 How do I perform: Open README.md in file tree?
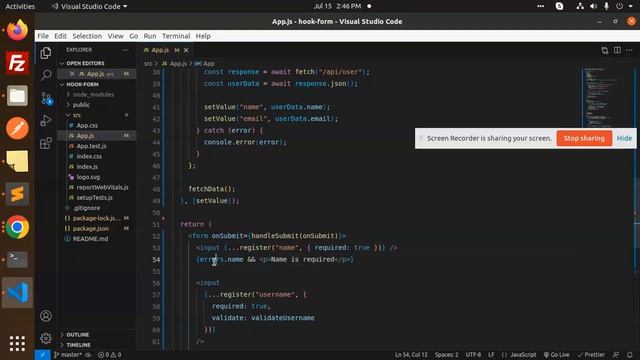[x=90, y=239]
